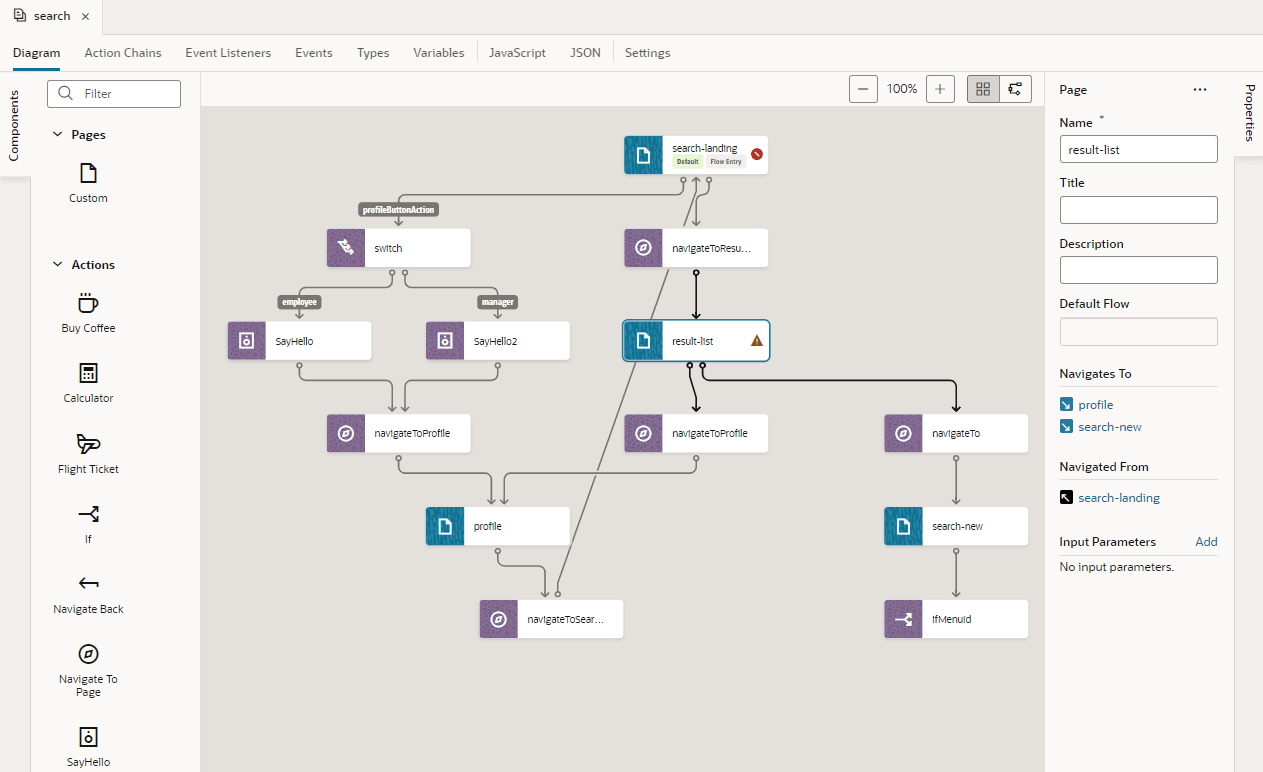Viewport: 1263px width, 772px height.
Task: Click the profile link under Navigates To
Action: click(x=1095, y=404)
